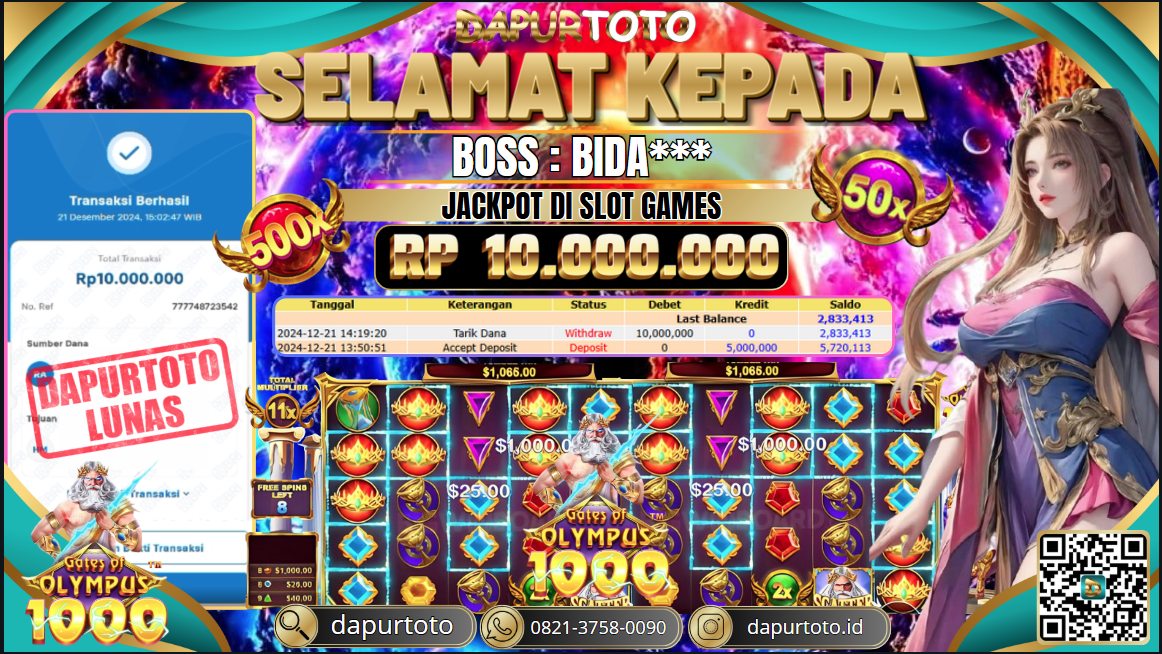Viewport: 1162px width, 654px height.
Task: Tap the WhatsApp phone icon
Action: (x=502, y=627)
